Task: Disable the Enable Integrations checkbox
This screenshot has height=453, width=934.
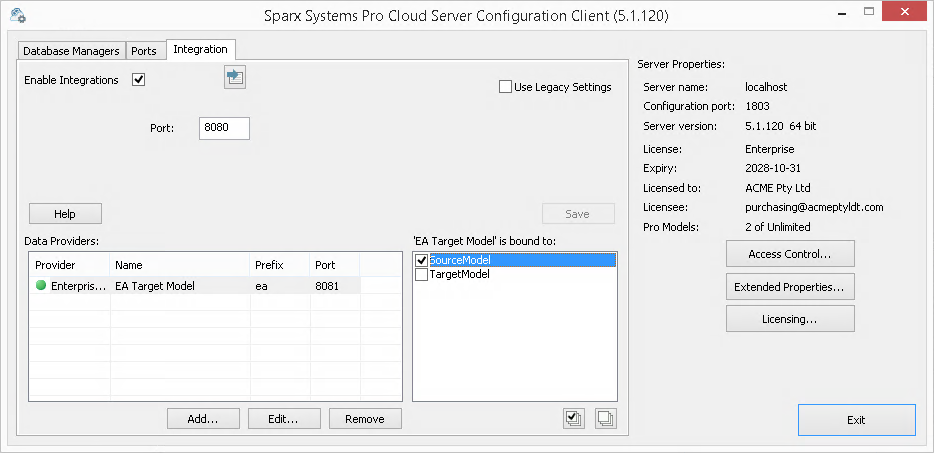Action: coord(139,80)
